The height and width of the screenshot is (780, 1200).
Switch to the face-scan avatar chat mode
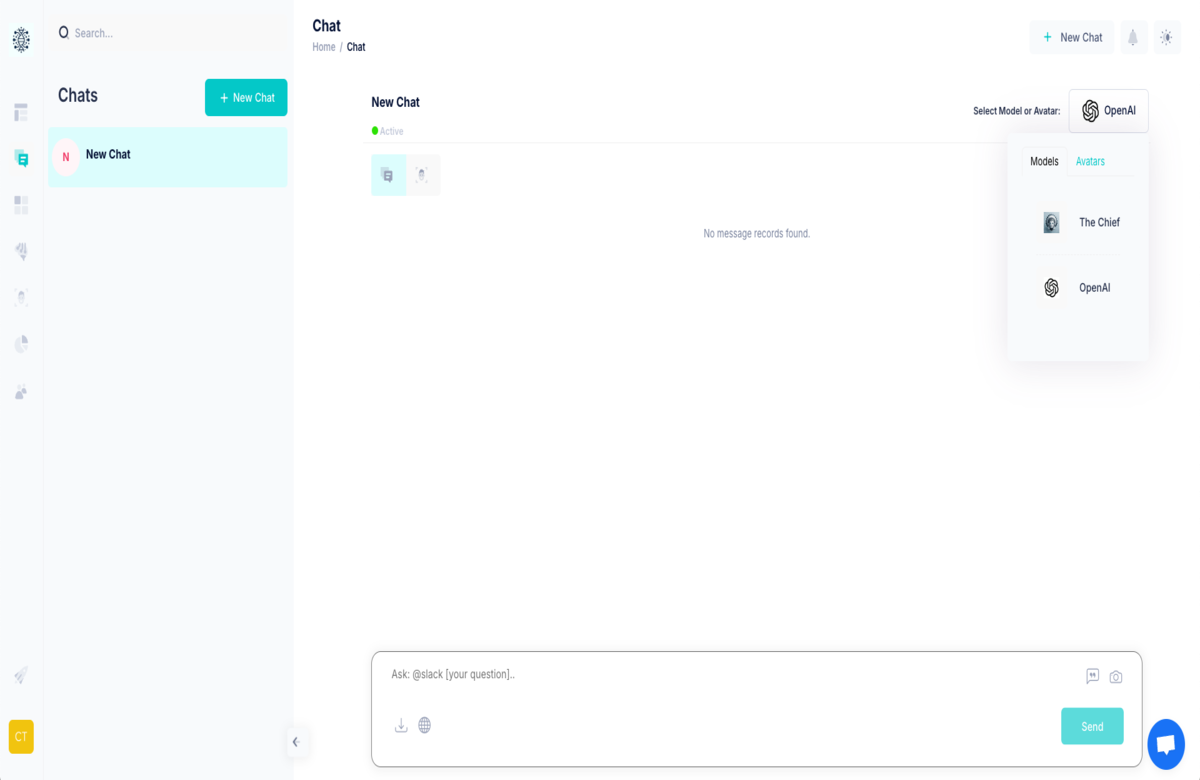(x=422, y=175)
